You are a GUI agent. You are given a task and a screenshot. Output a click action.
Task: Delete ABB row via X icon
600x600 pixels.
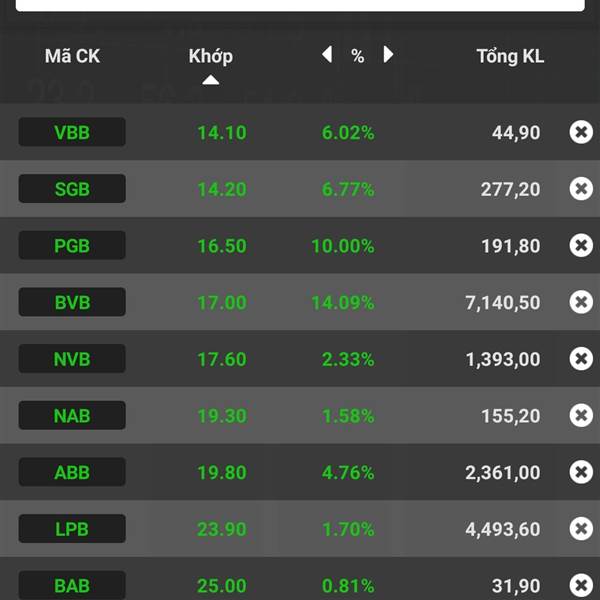tap(581, 472)
